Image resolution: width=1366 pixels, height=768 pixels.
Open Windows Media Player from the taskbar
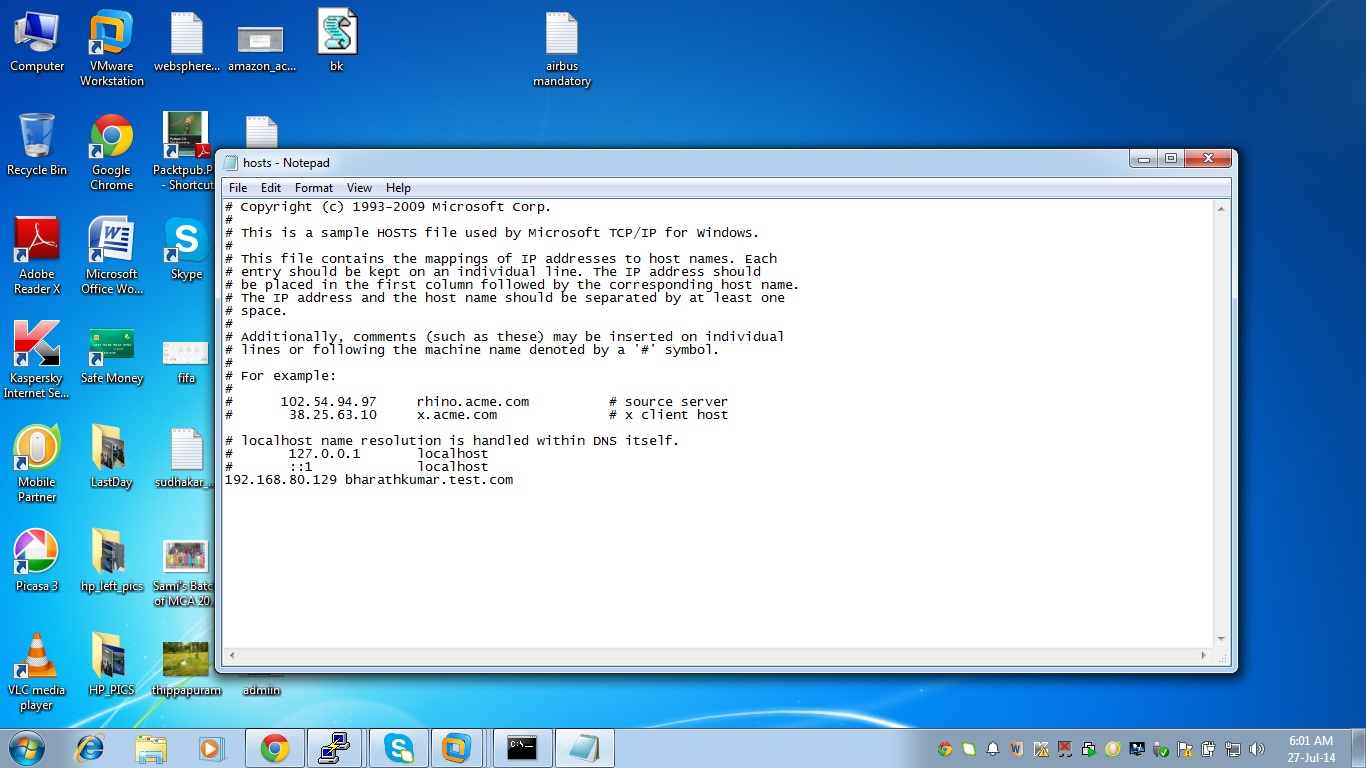(x=211, y=748)
